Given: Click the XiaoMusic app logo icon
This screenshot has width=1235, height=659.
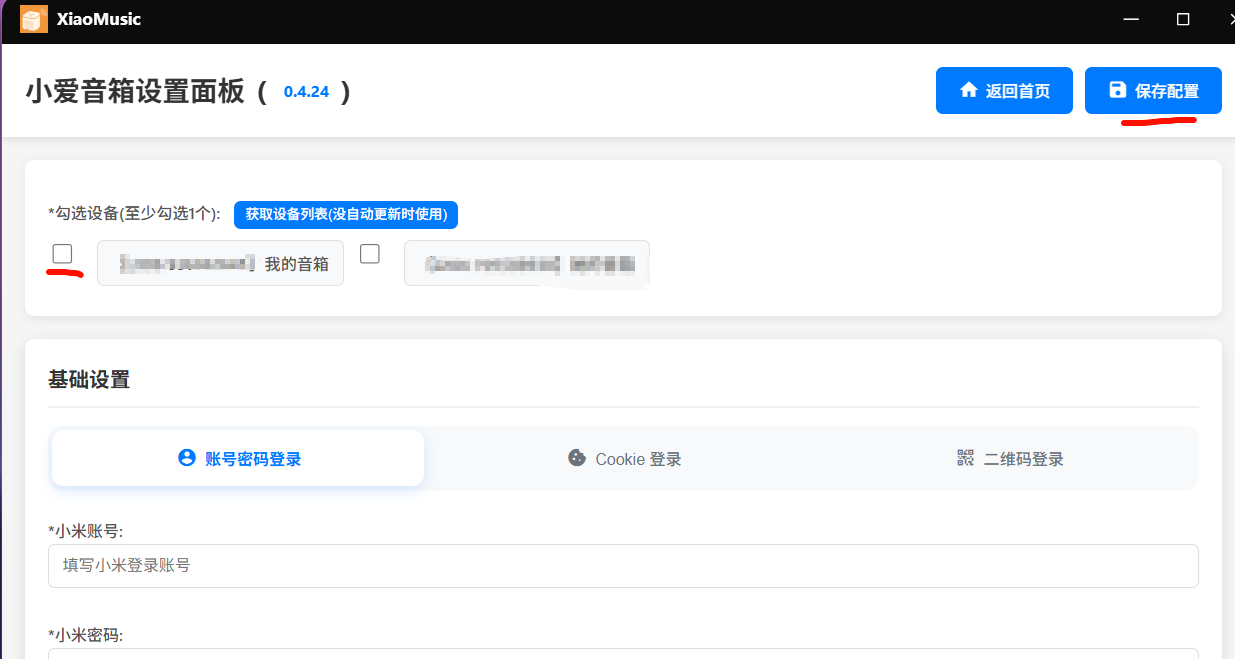Looking at the screenshot, I should click(33, 20).
